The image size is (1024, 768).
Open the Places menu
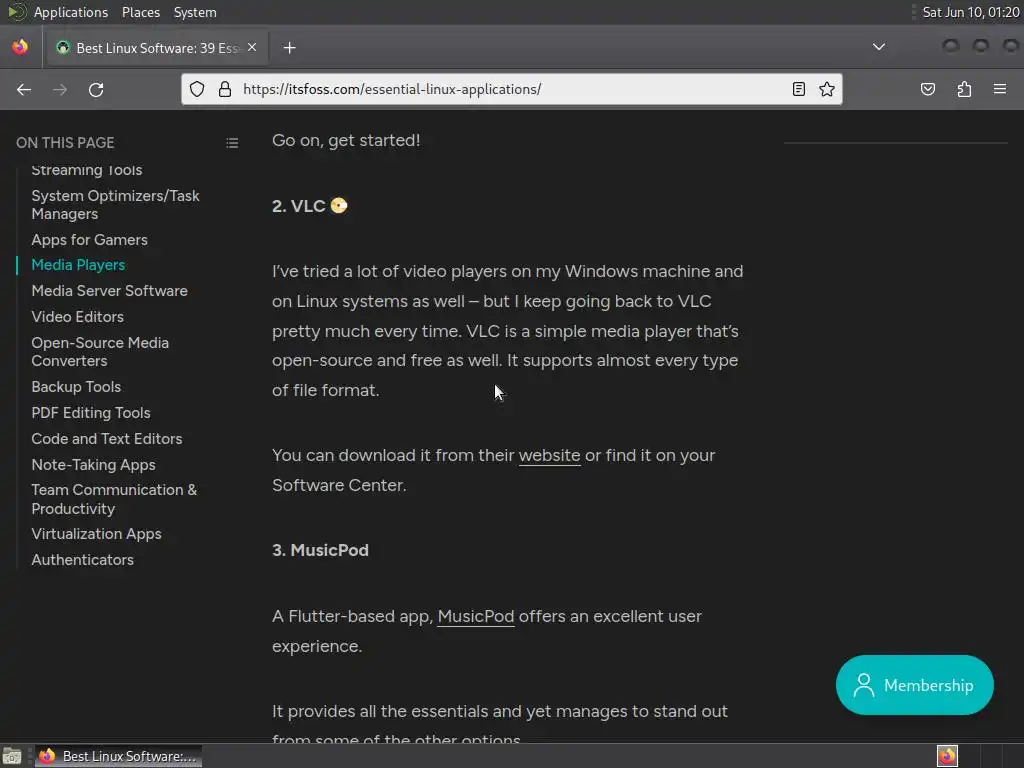pyautogui.click(x=140, y=12)
